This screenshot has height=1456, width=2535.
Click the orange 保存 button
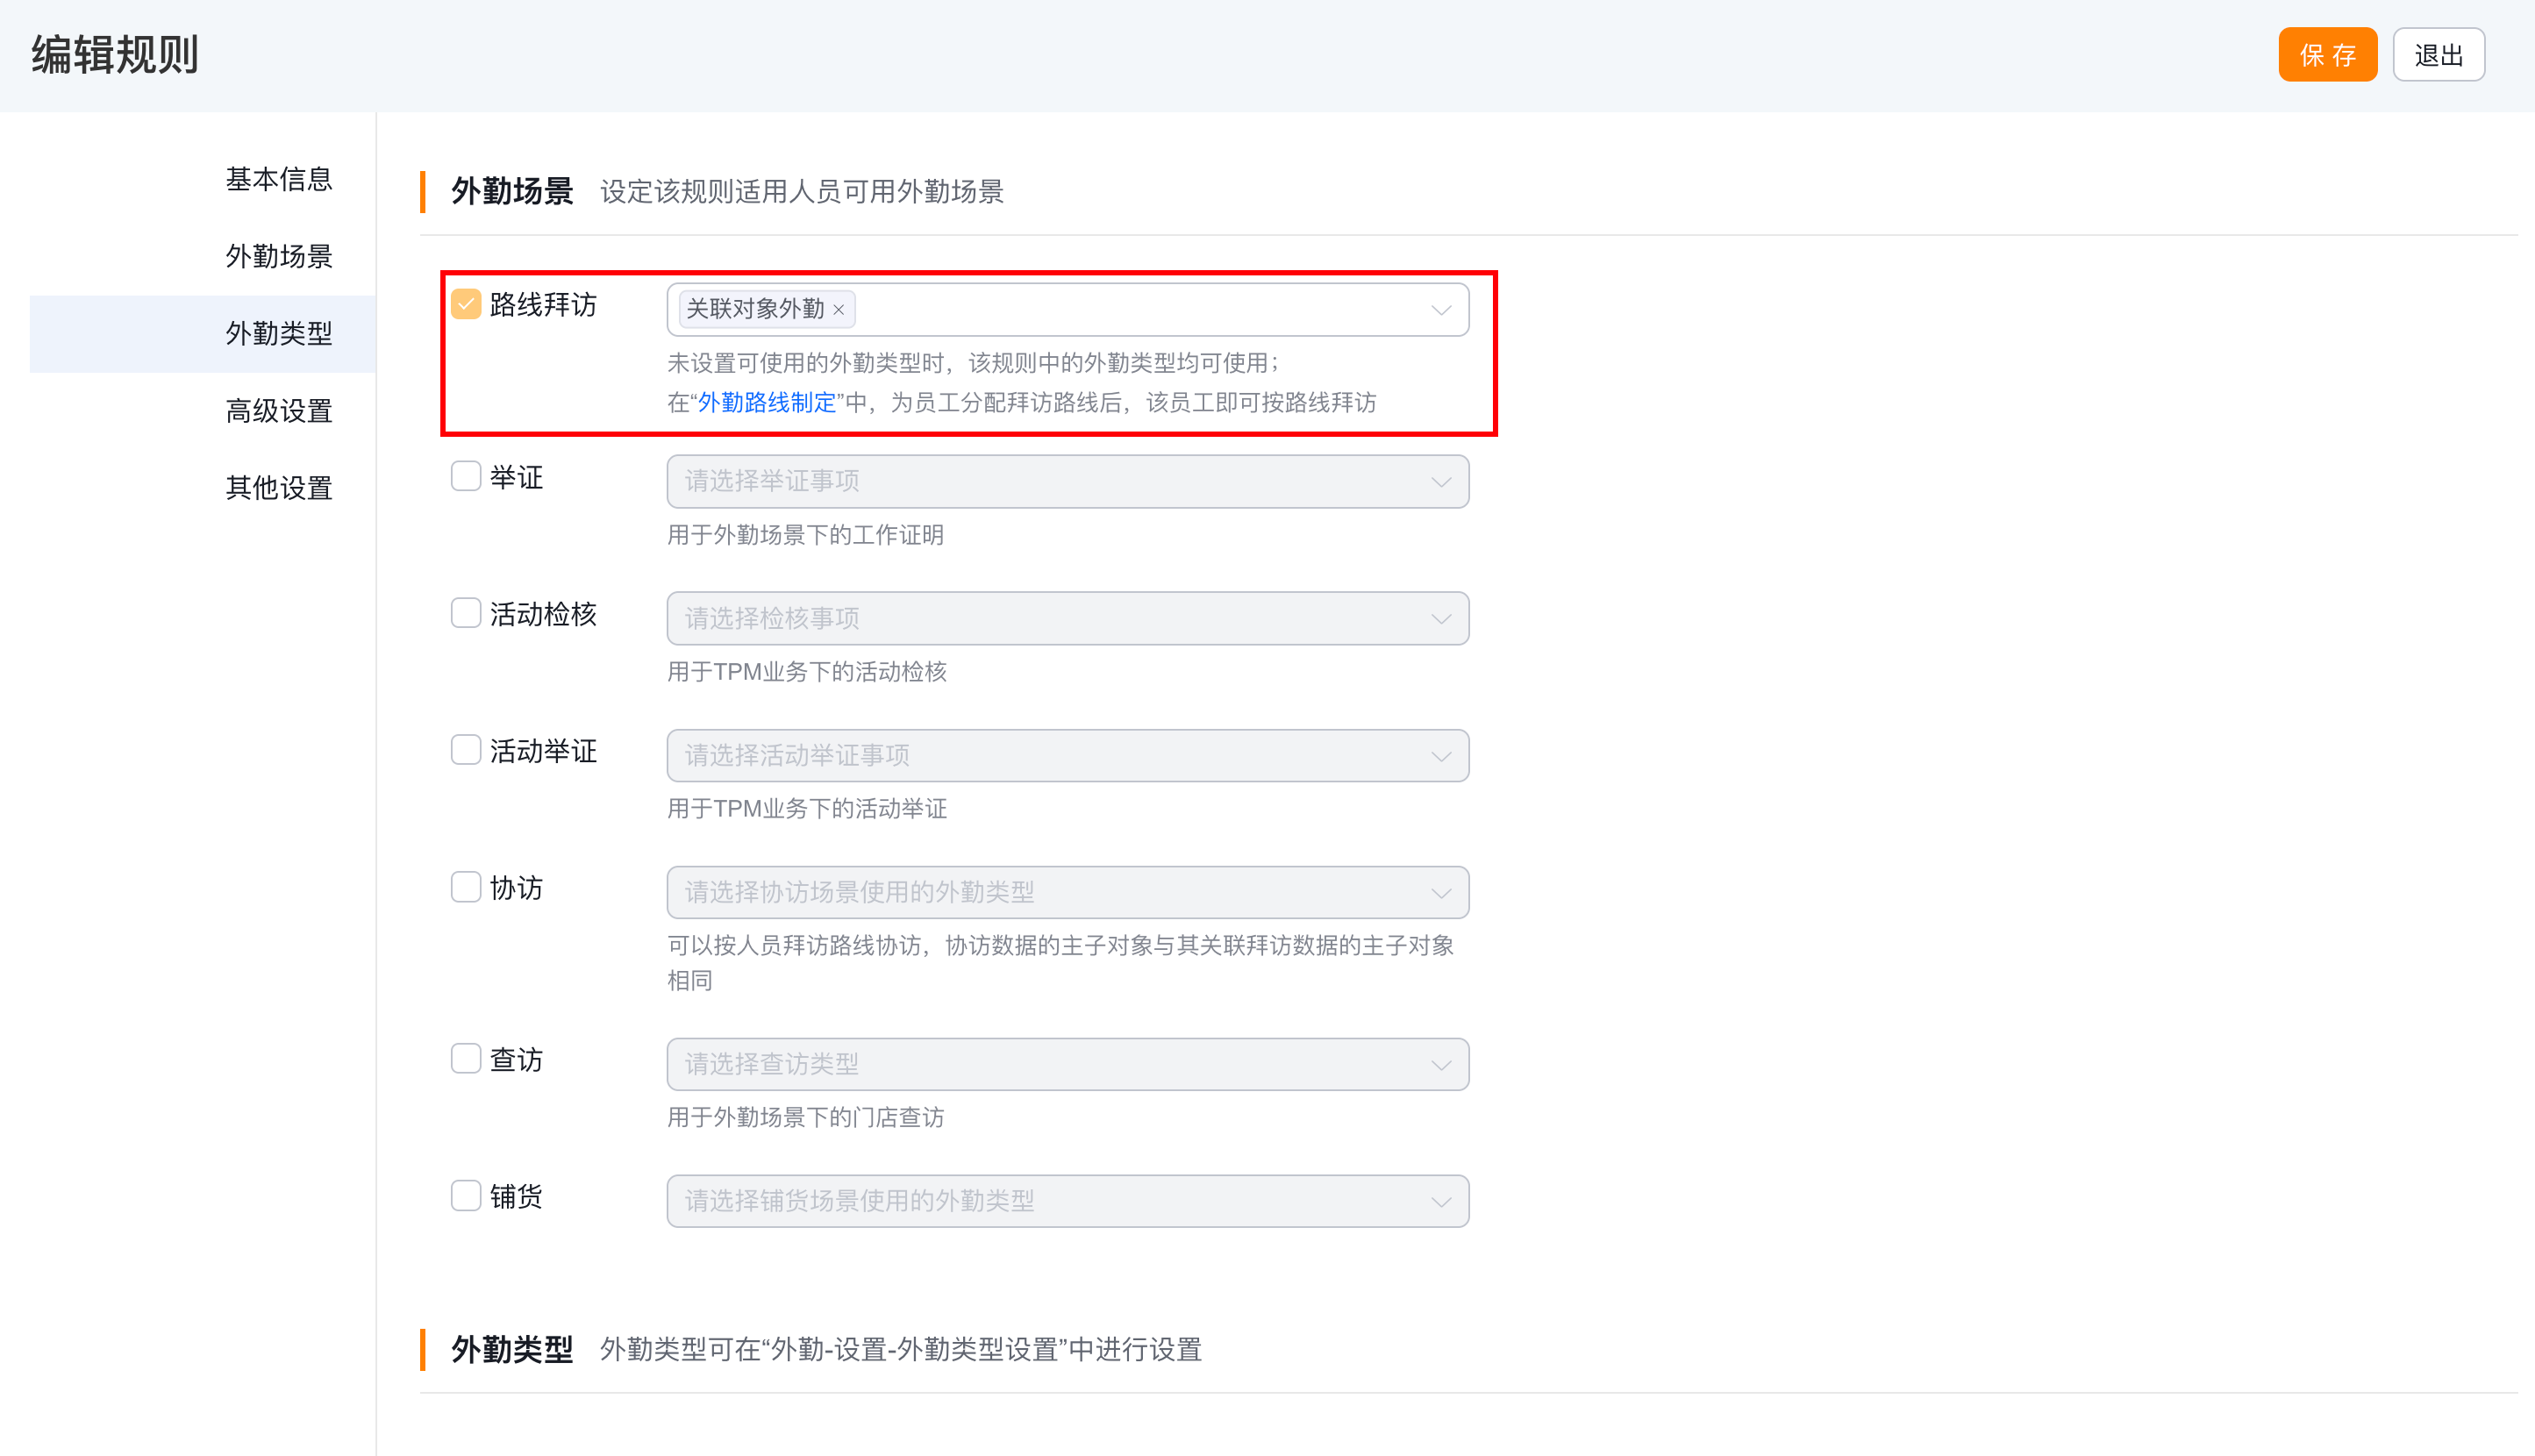(x=2327, y=55)
